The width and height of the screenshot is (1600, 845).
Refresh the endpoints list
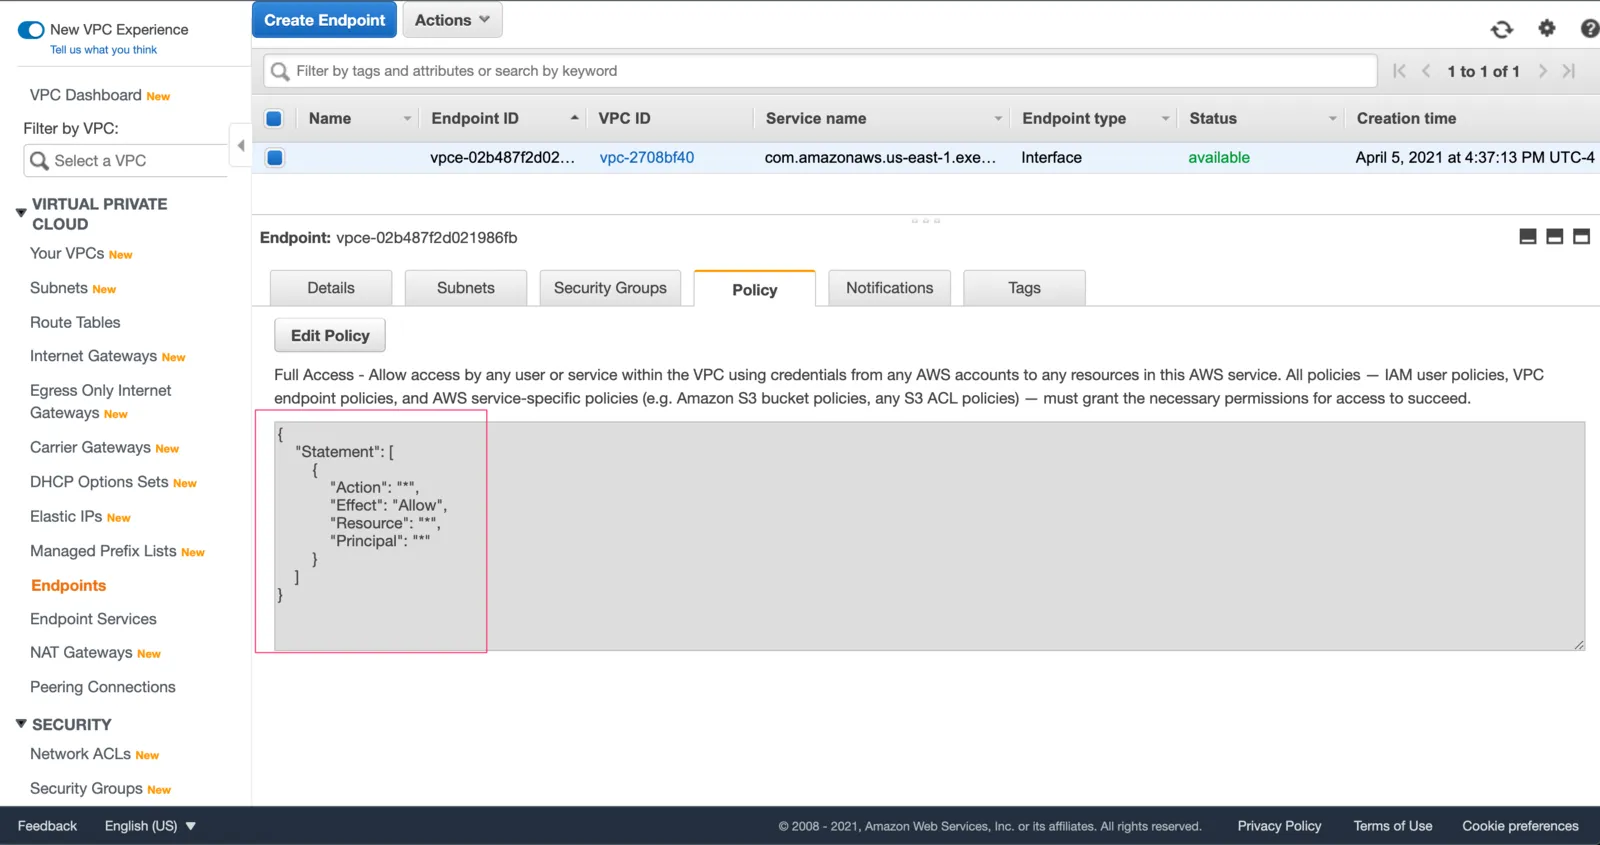tap(1501, 29)
